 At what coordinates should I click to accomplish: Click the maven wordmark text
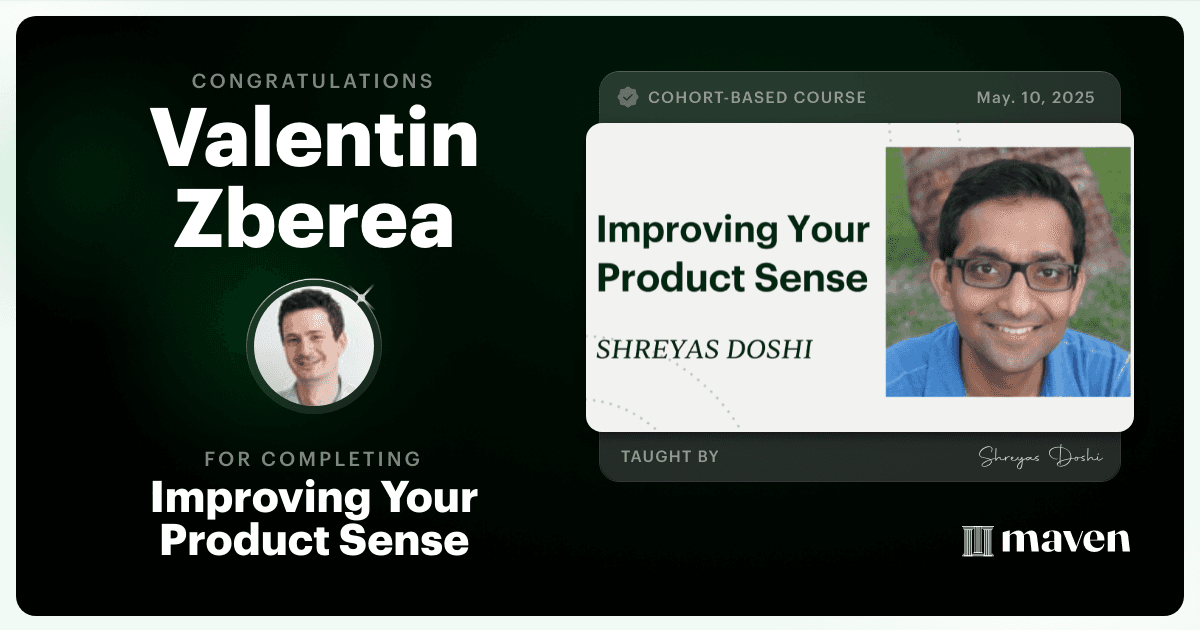tap(1065, 541)
